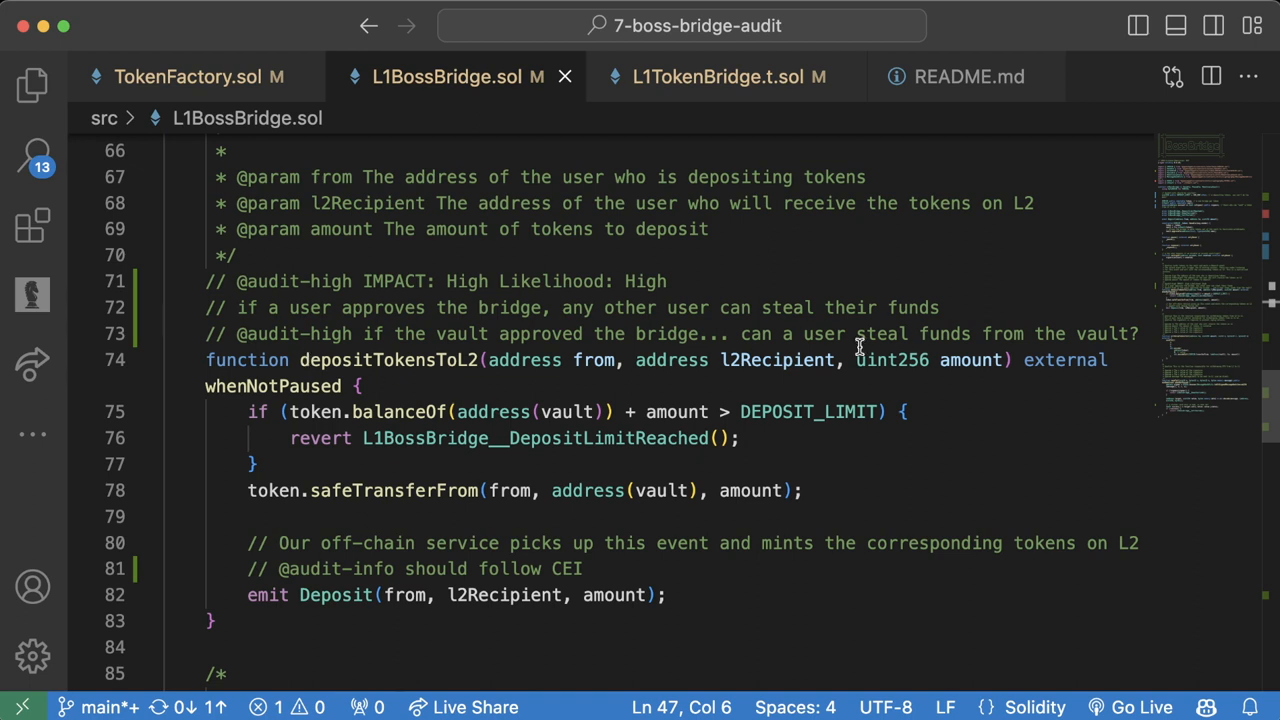1280x720 pixels.
Task: Click the Copilot status icon
Action: (1206, 707)
